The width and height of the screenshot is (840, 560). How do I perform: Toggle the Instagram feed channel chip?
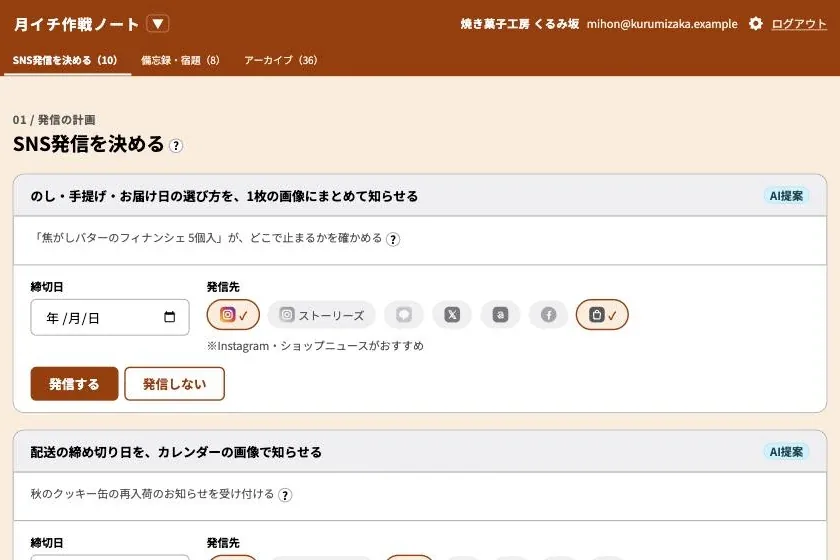pyautogui.click(x=233, y=315)
